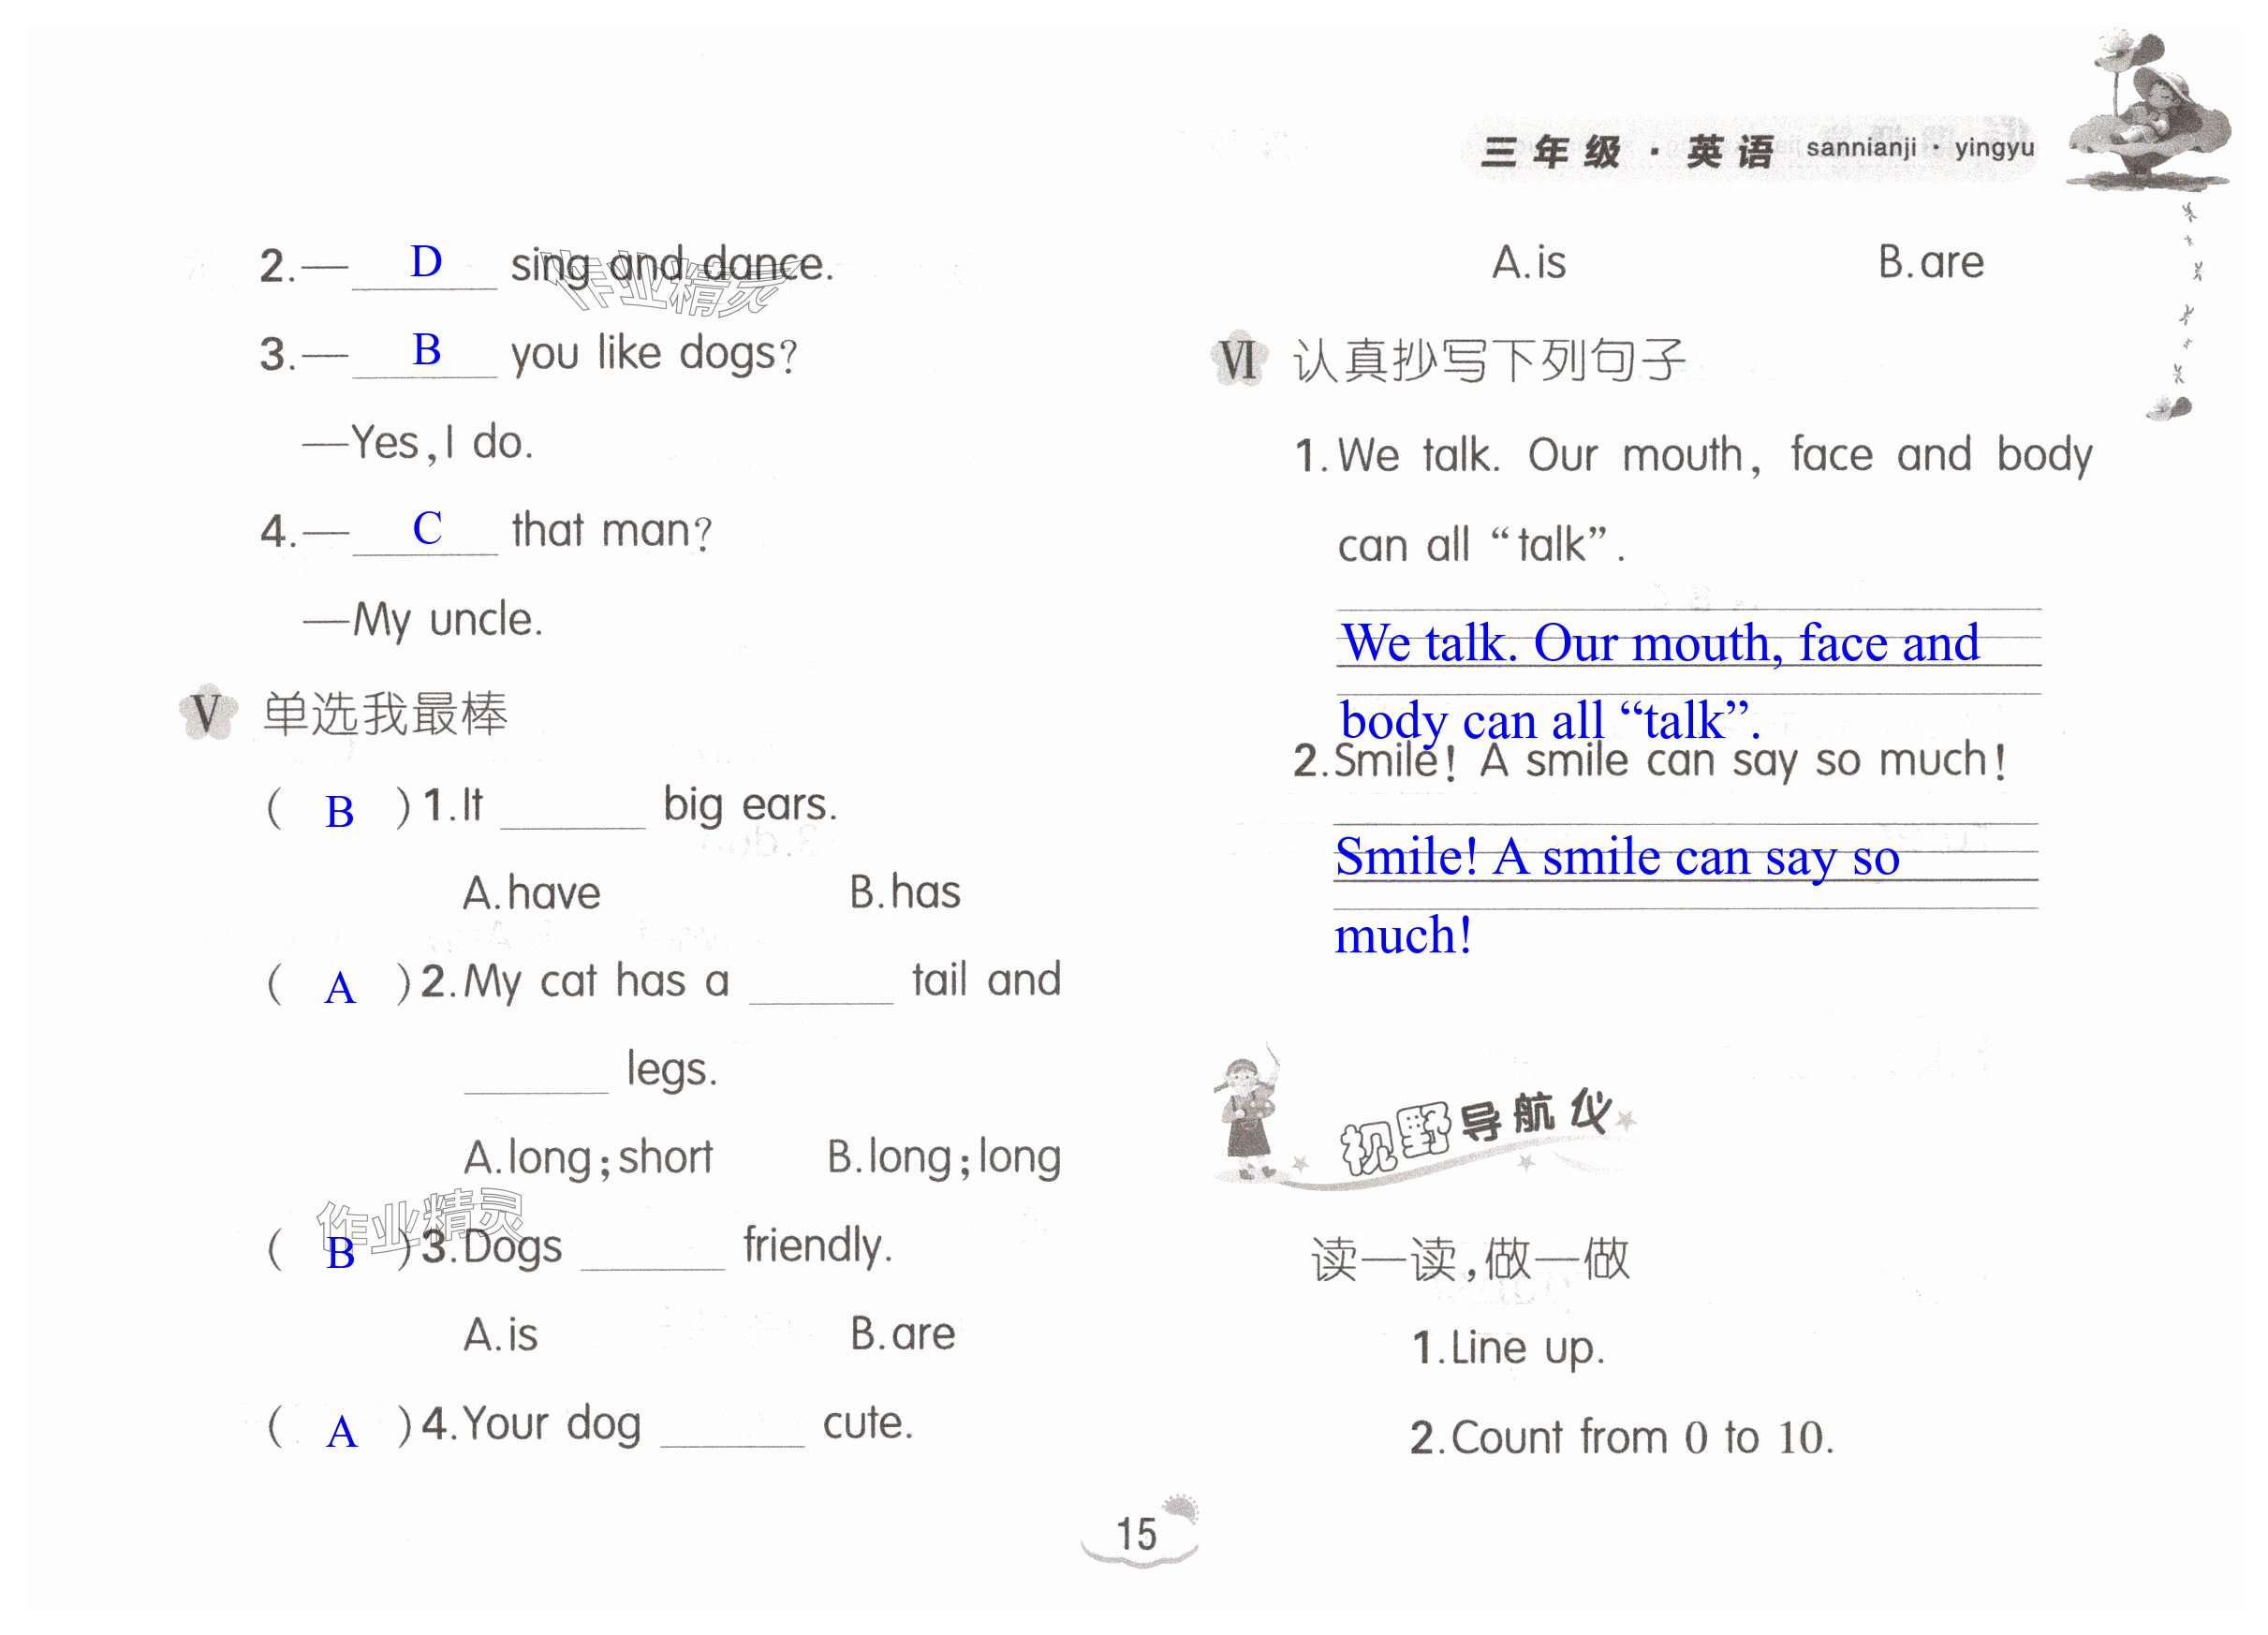
Task: Select option A.long;short
Action: (588, 1158)
